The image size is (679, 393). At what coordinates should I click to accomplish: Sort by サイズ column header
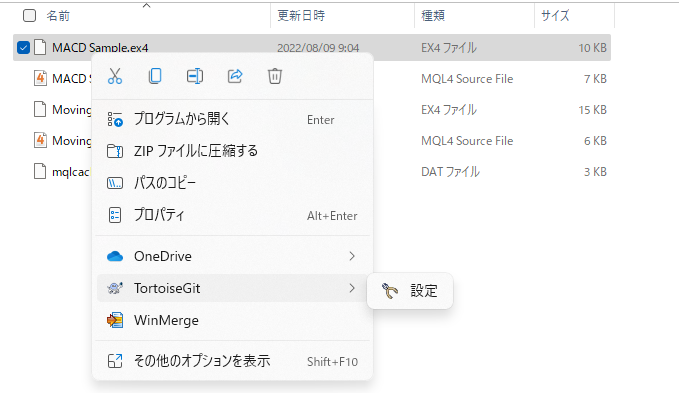[x=555, y=16]
